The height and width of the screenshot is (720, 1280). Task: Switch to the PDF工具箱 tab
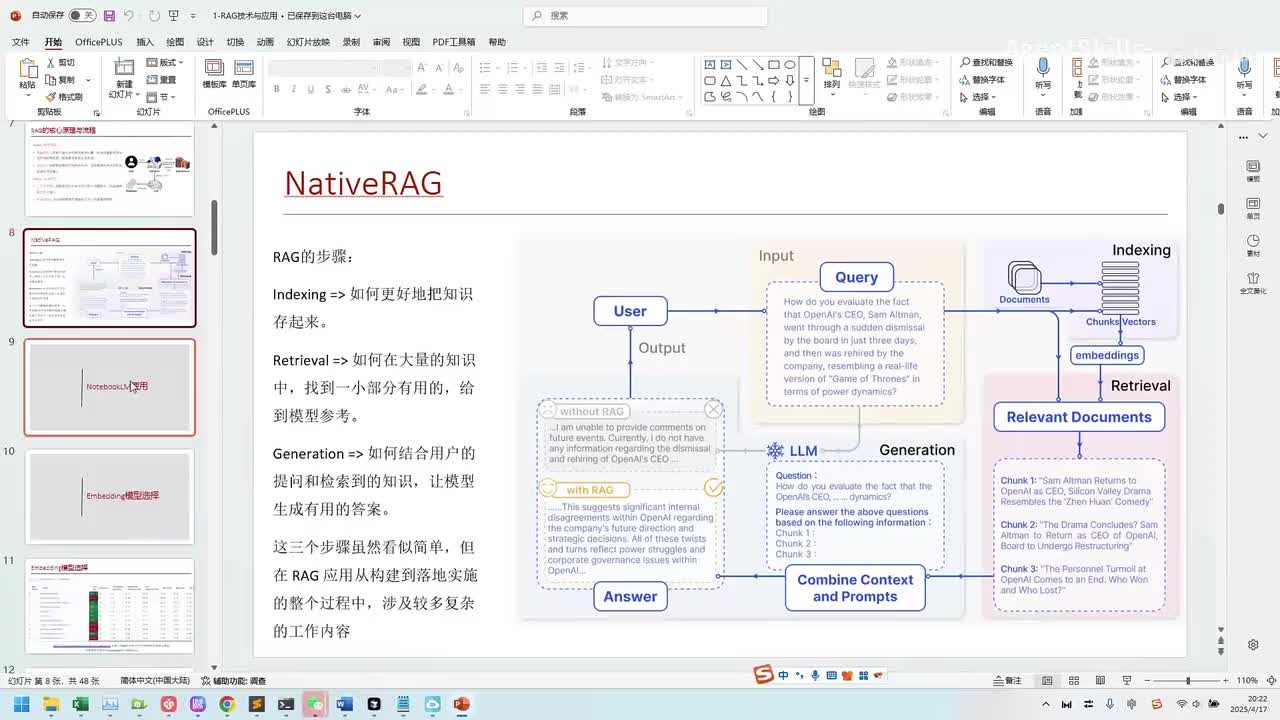(454, 42)
